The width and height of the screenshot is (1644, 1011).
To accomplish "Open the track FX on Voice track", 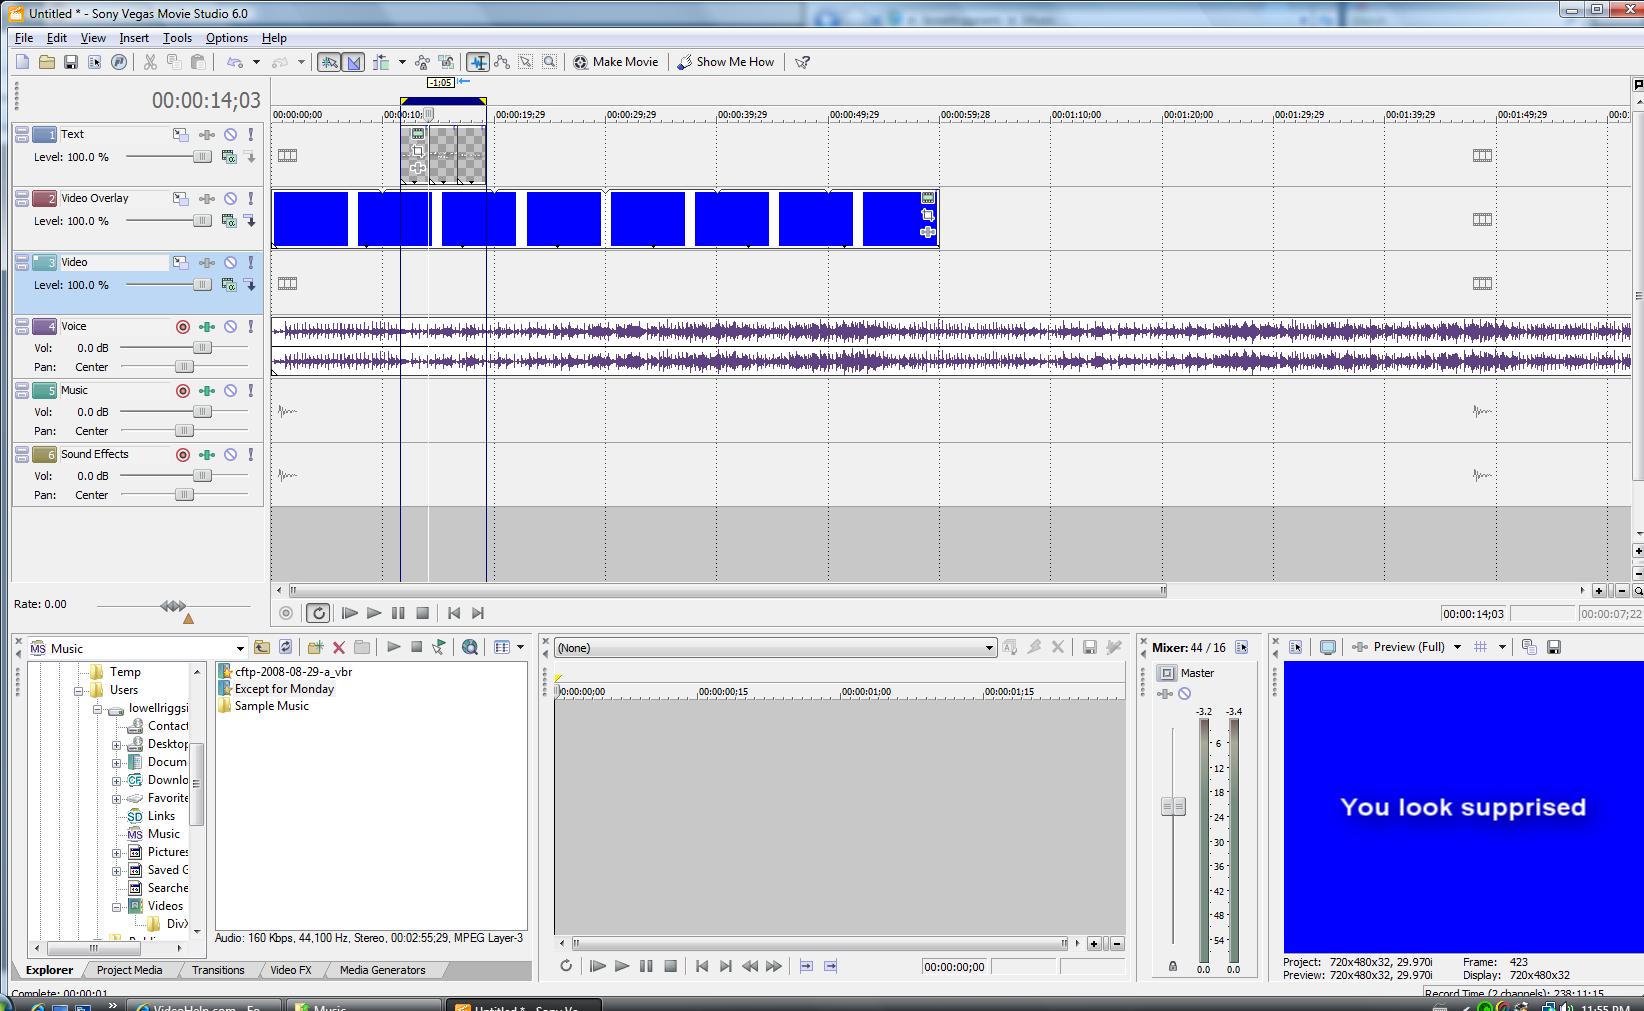I will (207, 327).
